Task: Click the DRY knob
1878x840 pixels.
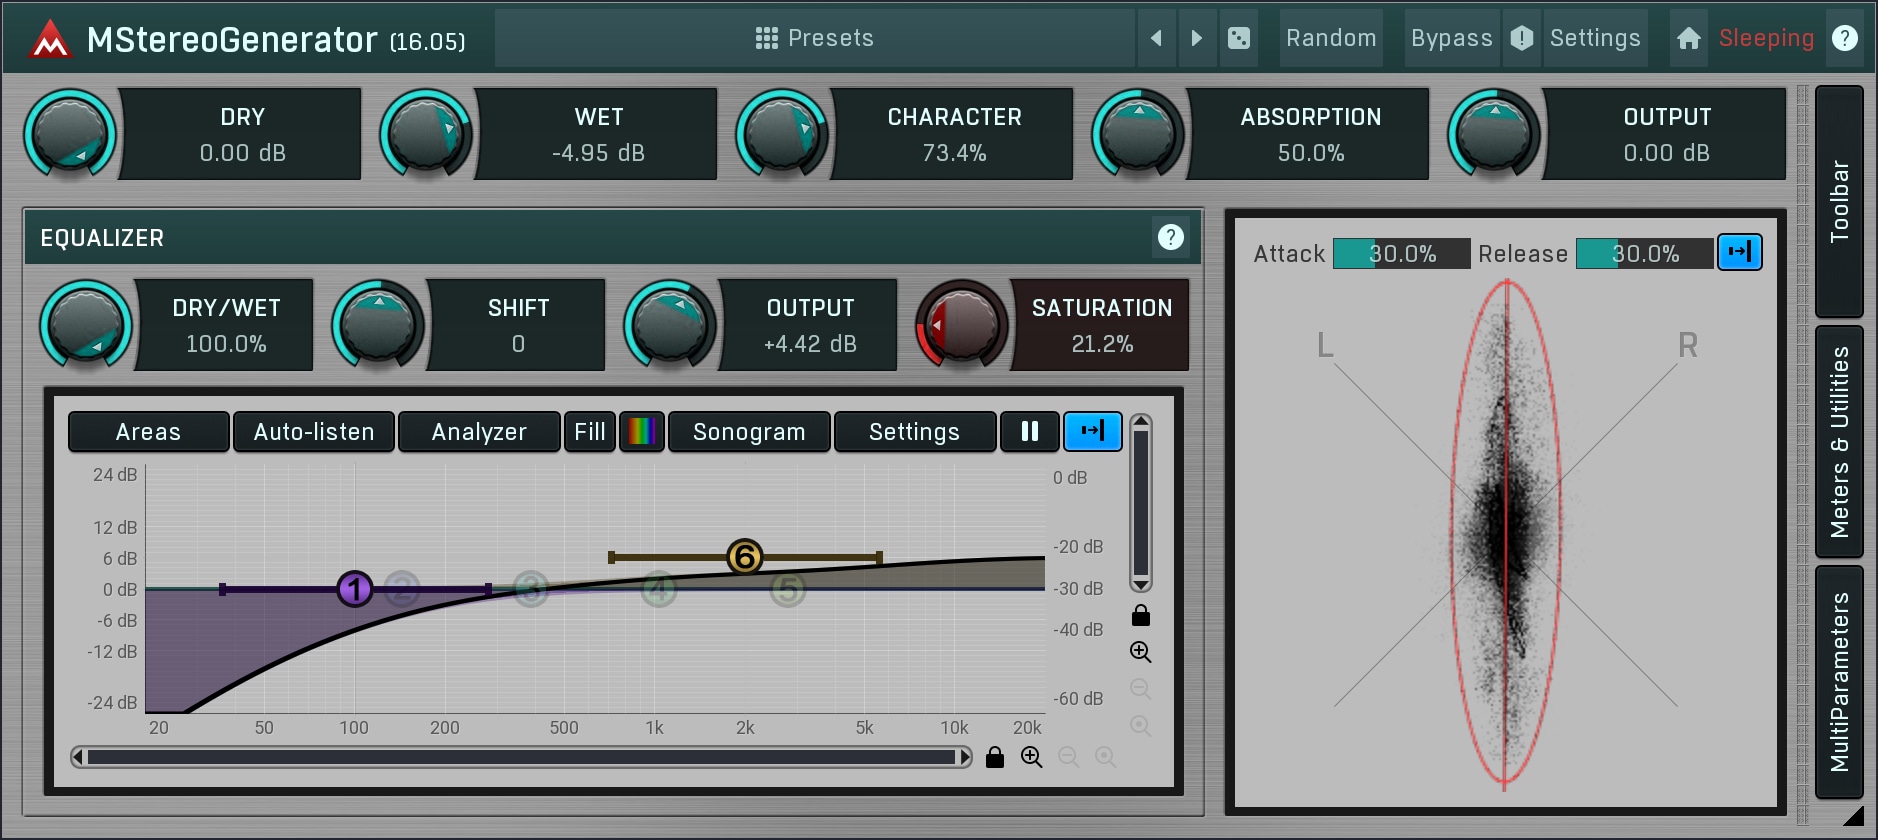Action: click(70, 134)
